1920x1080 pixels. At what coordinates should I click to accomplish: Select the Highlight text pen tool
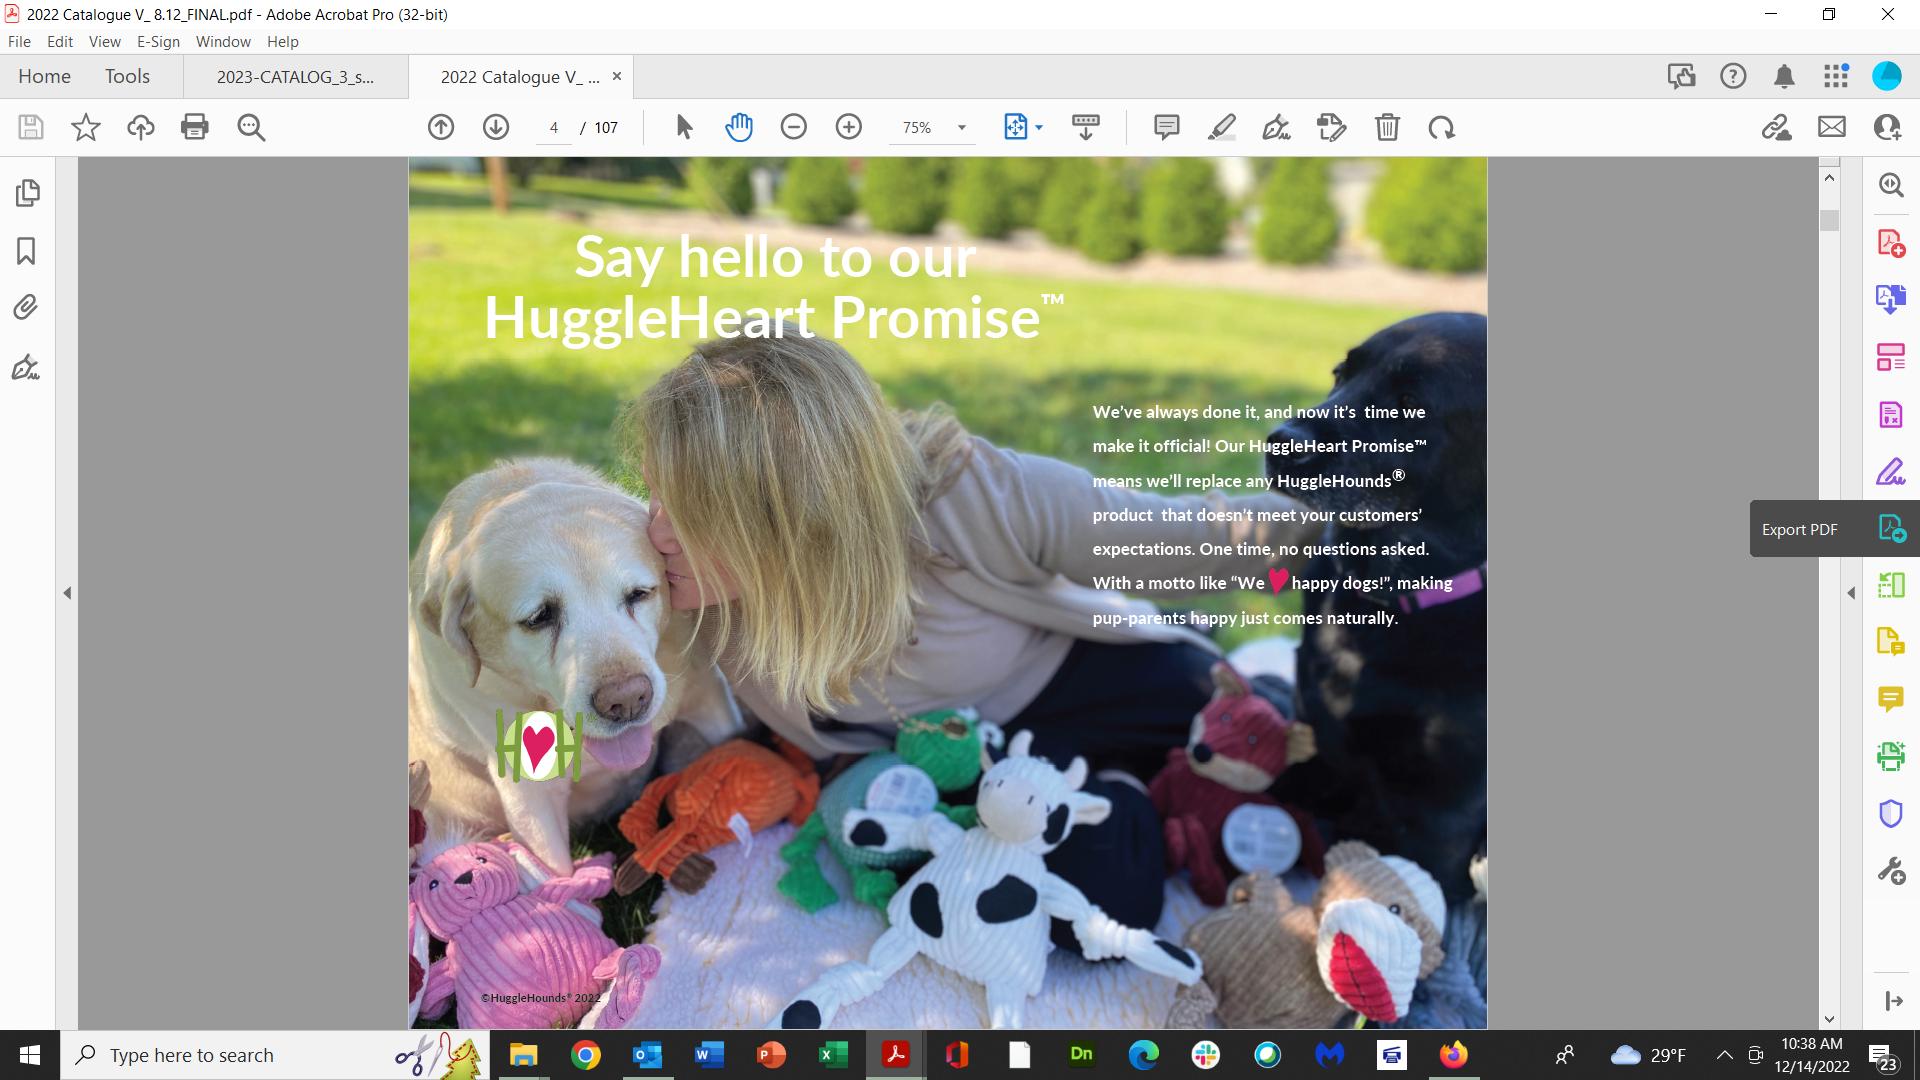coord(1222,127)
